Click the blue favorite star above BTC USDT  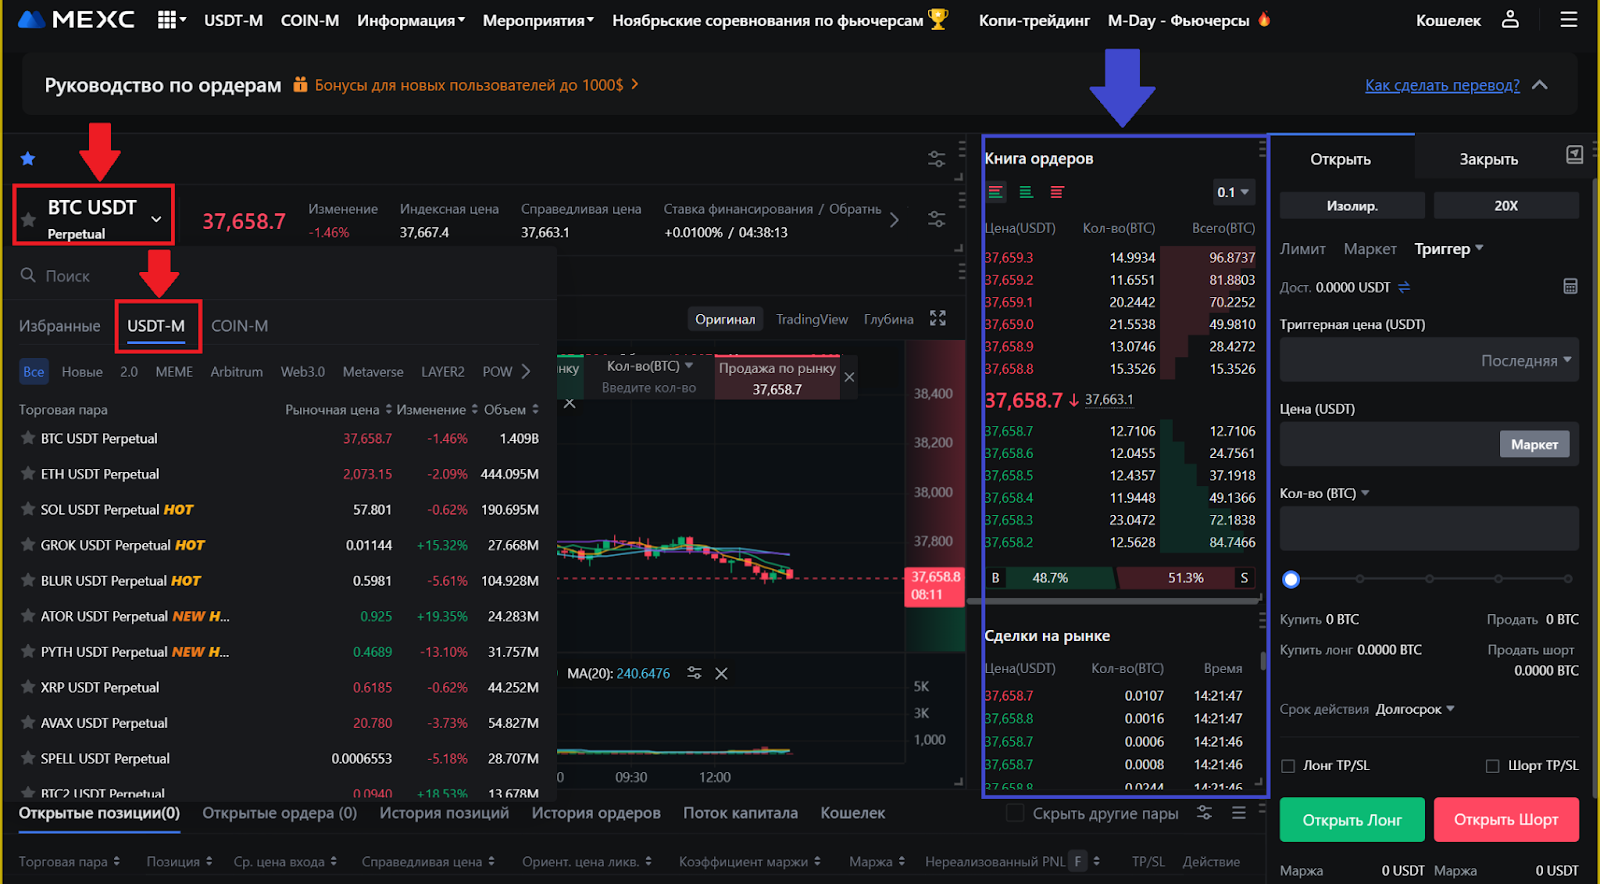28,159
